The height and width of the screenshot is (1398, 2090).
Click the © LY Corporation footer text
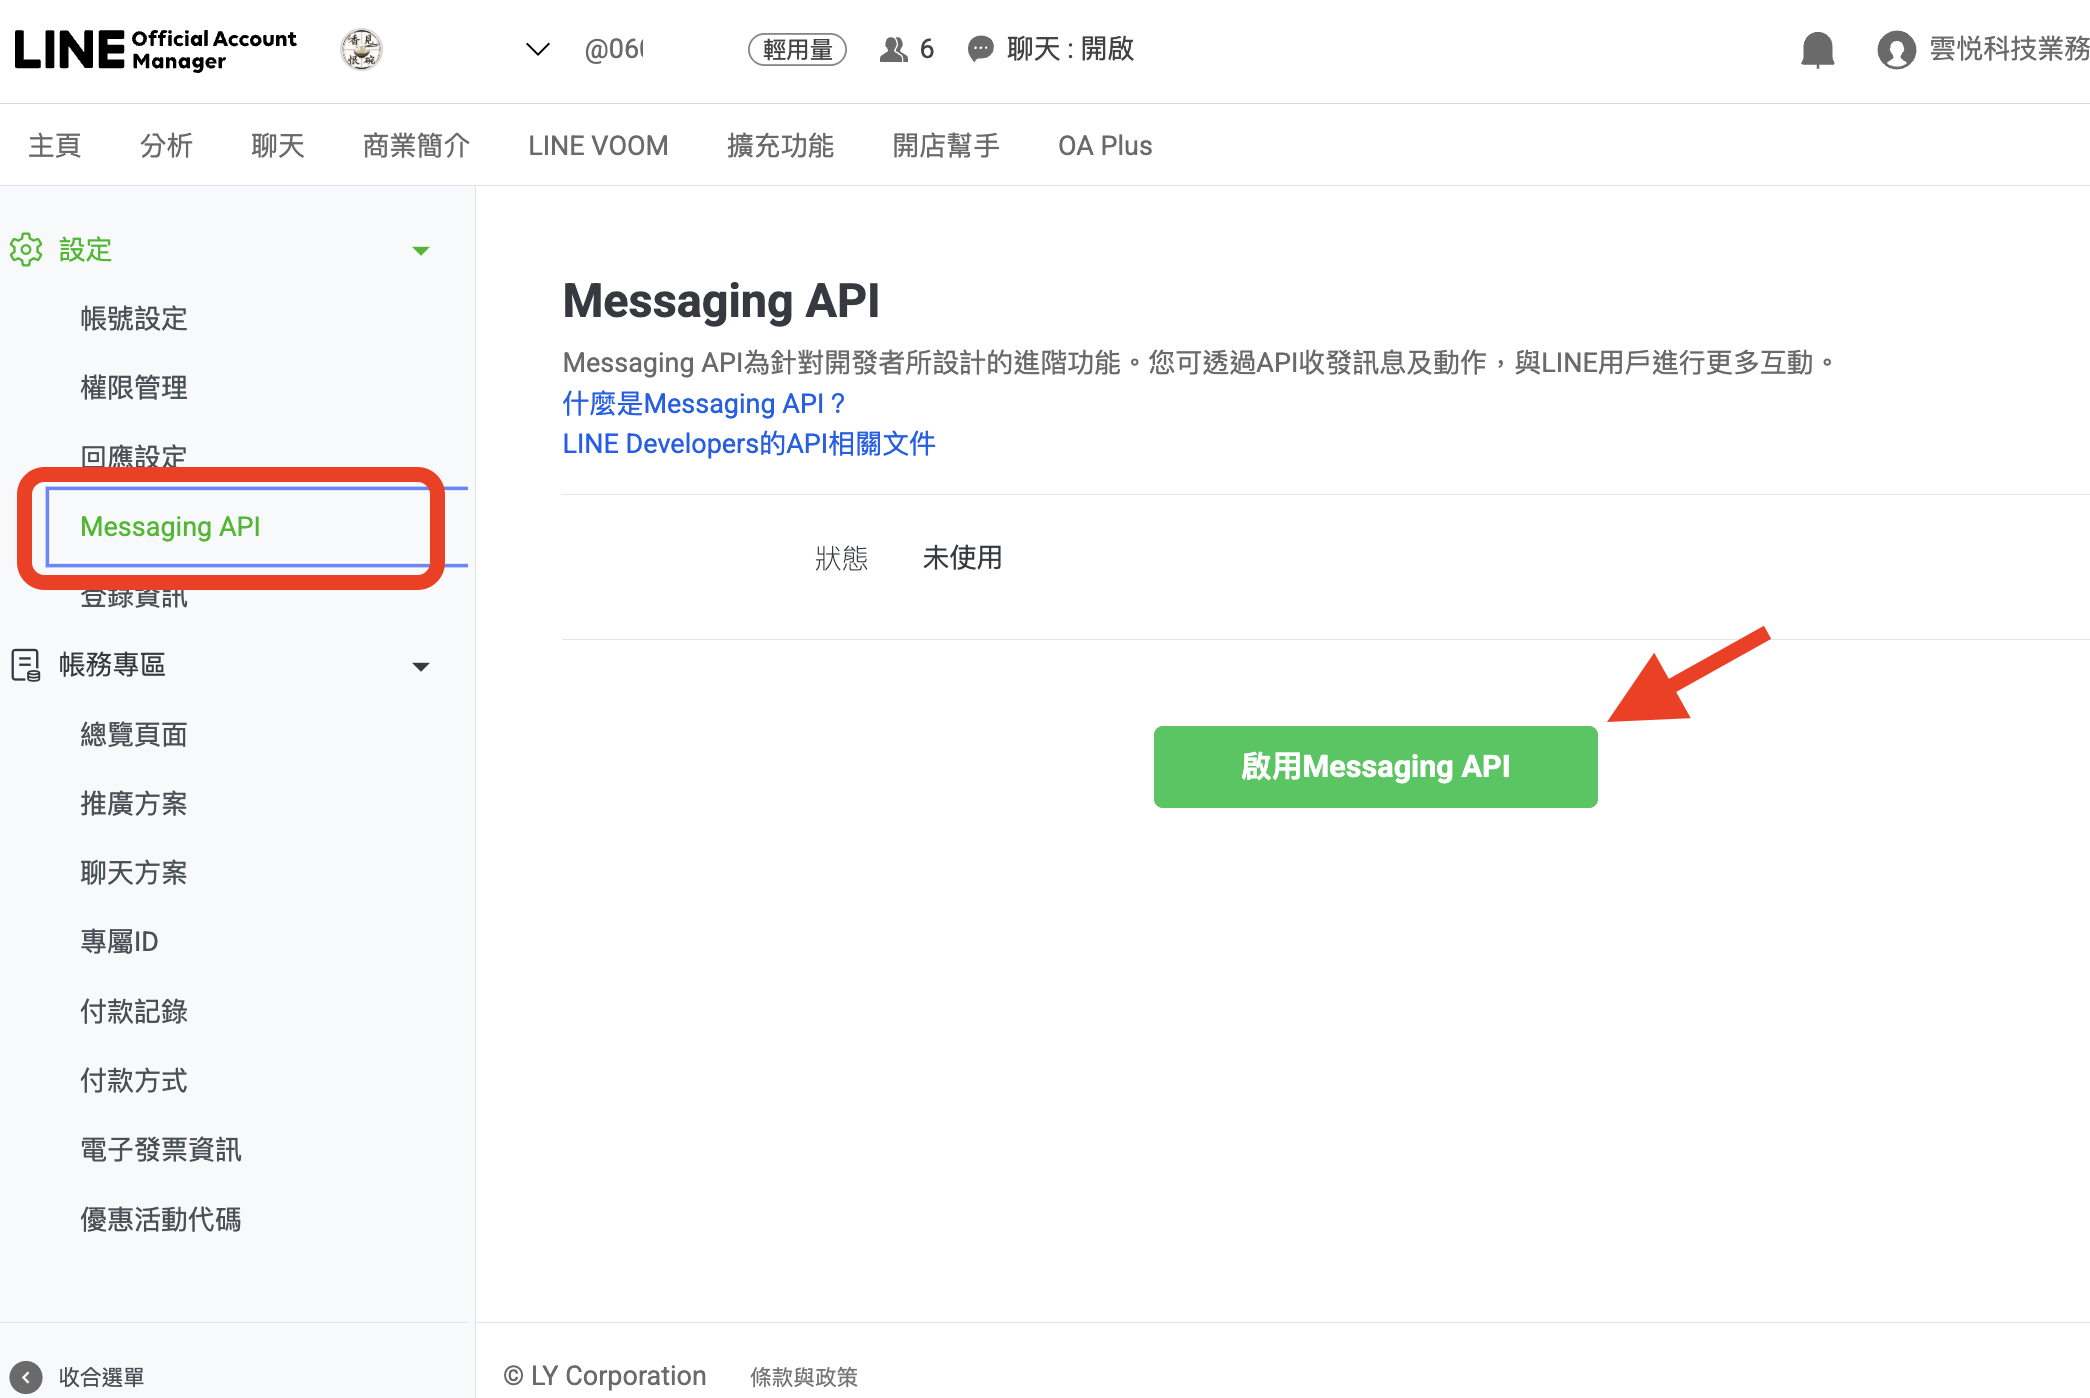(605, 1376)
